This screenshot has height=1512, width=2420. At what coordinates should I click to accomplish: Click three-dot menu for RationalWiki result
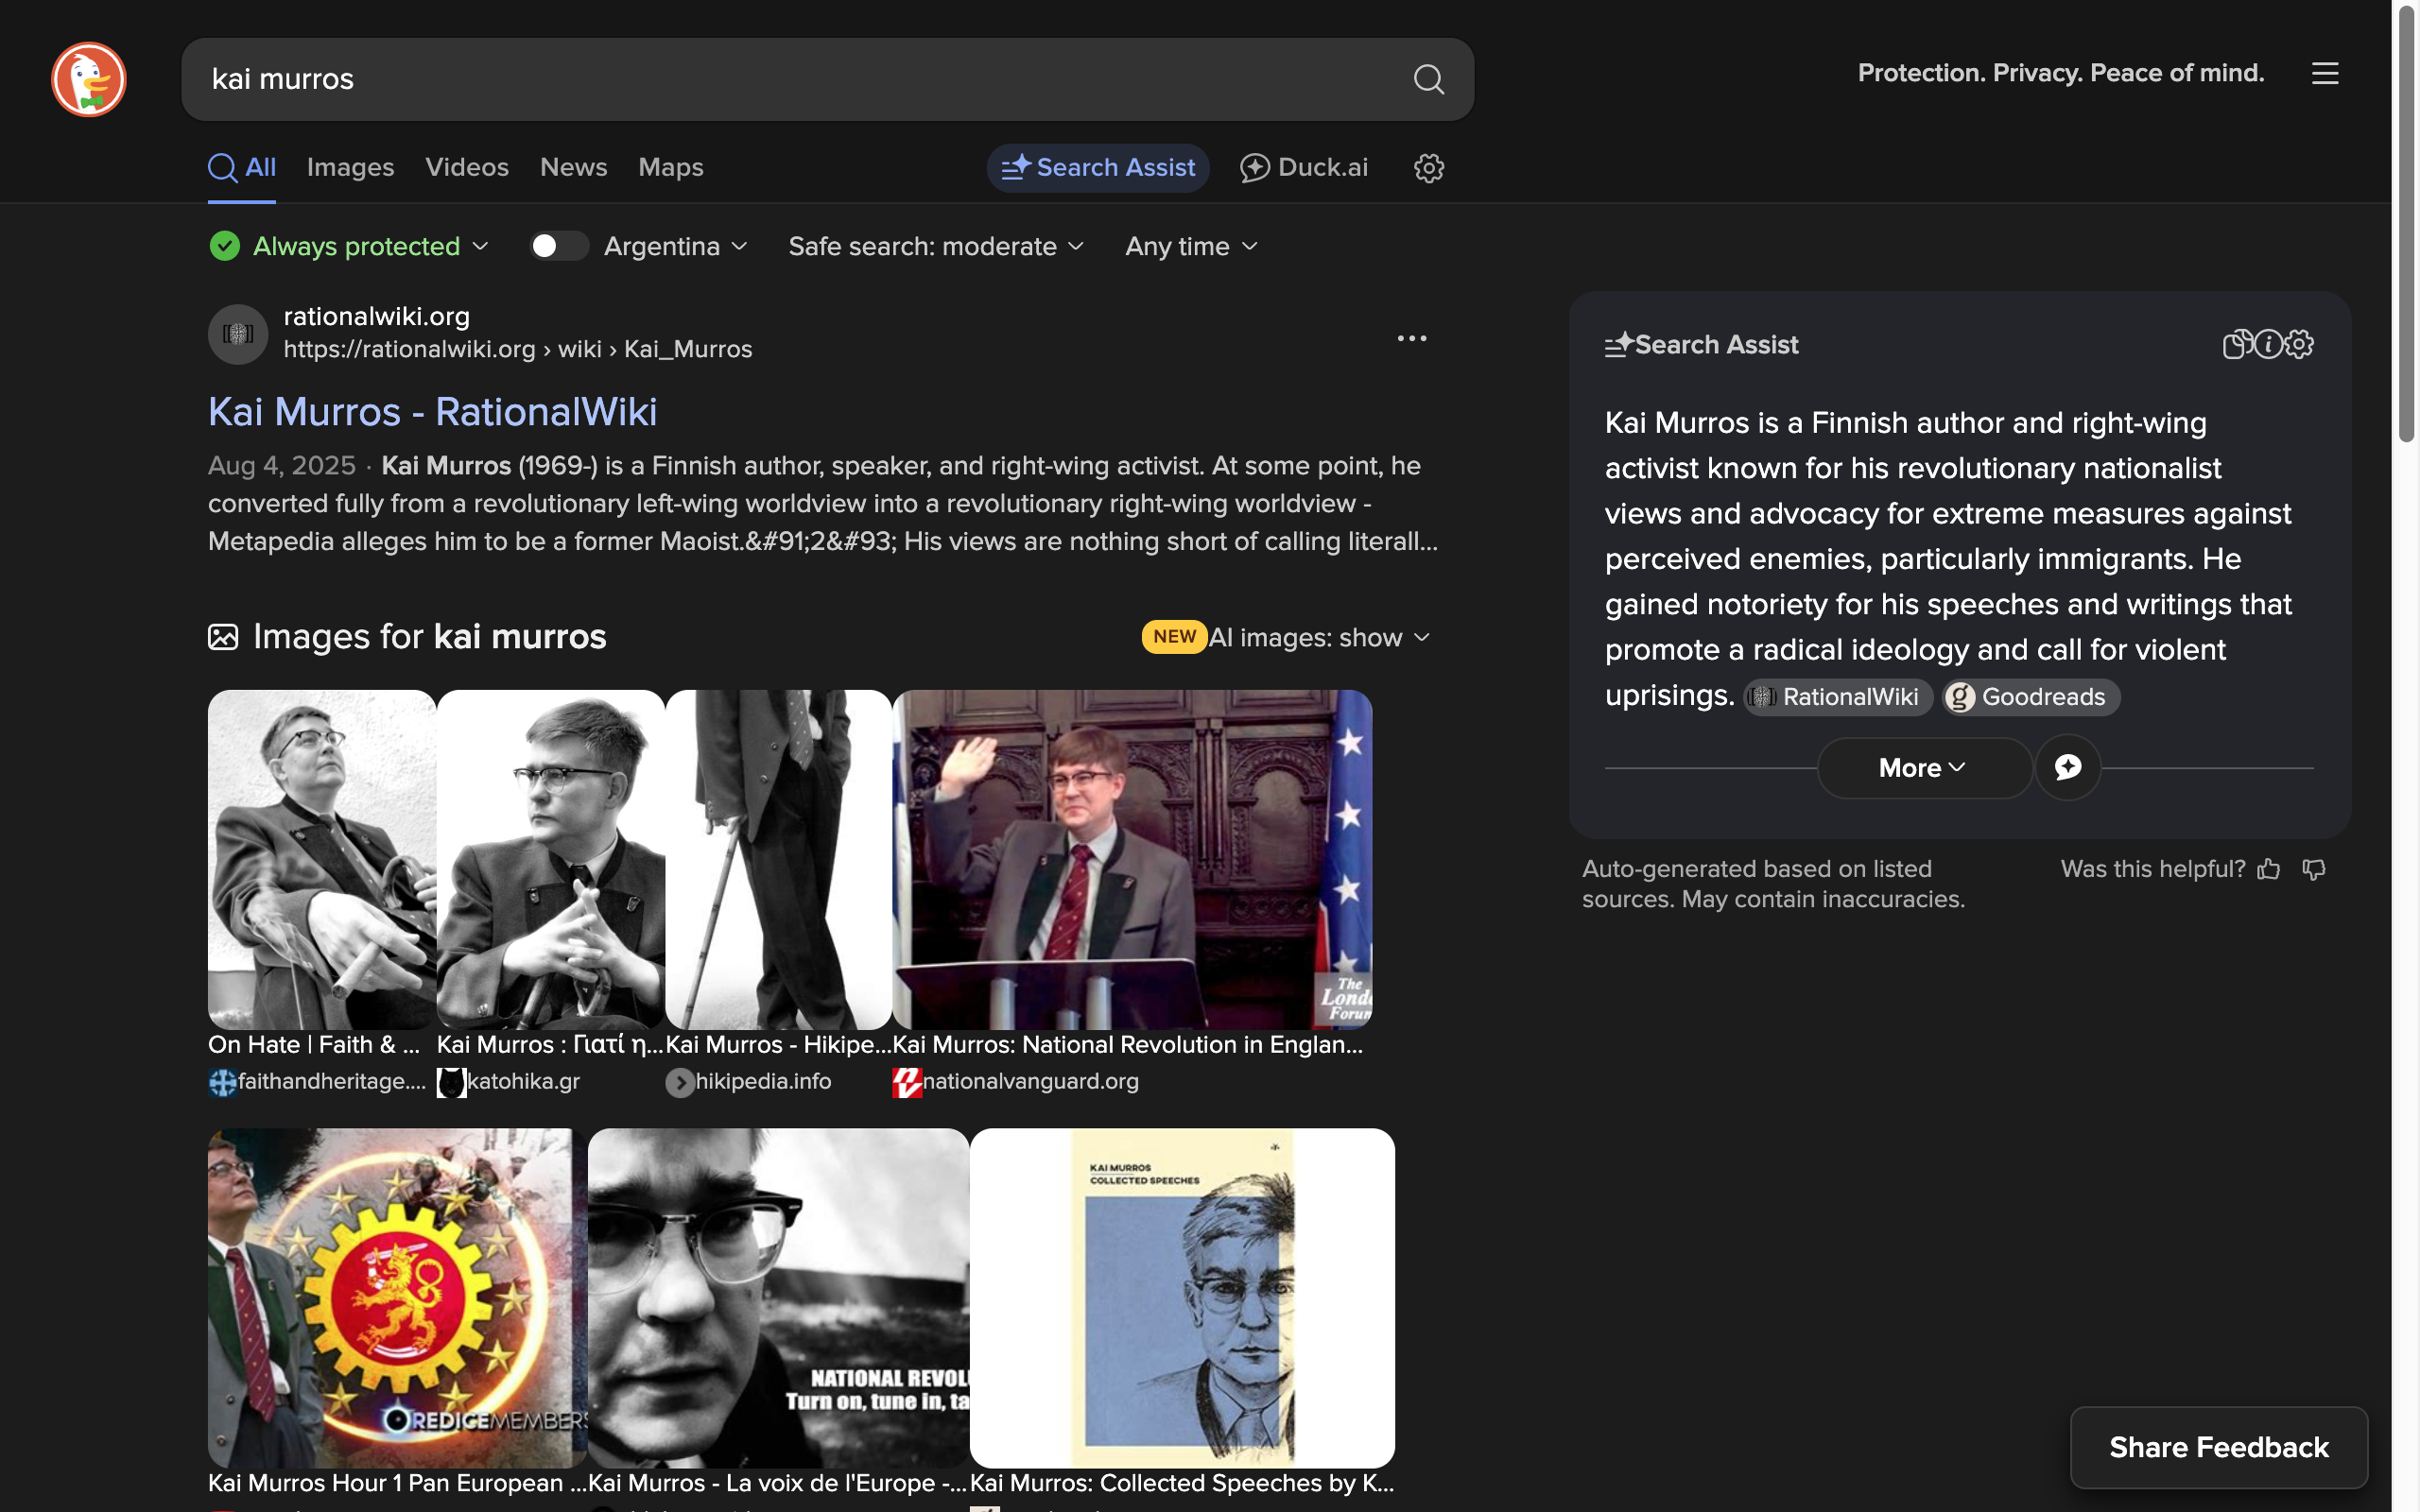tap(1411, 339)
